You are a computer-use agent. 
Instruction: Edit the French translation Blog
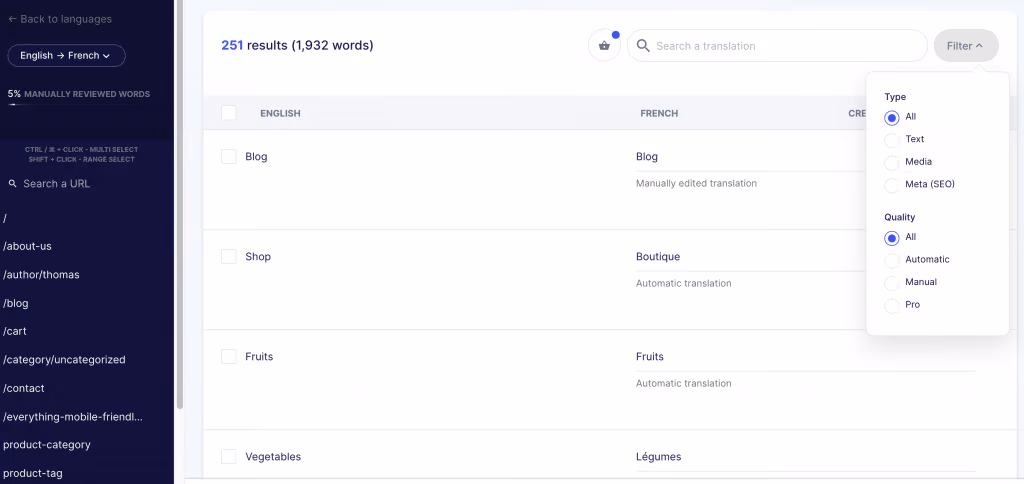pos(647,157)
